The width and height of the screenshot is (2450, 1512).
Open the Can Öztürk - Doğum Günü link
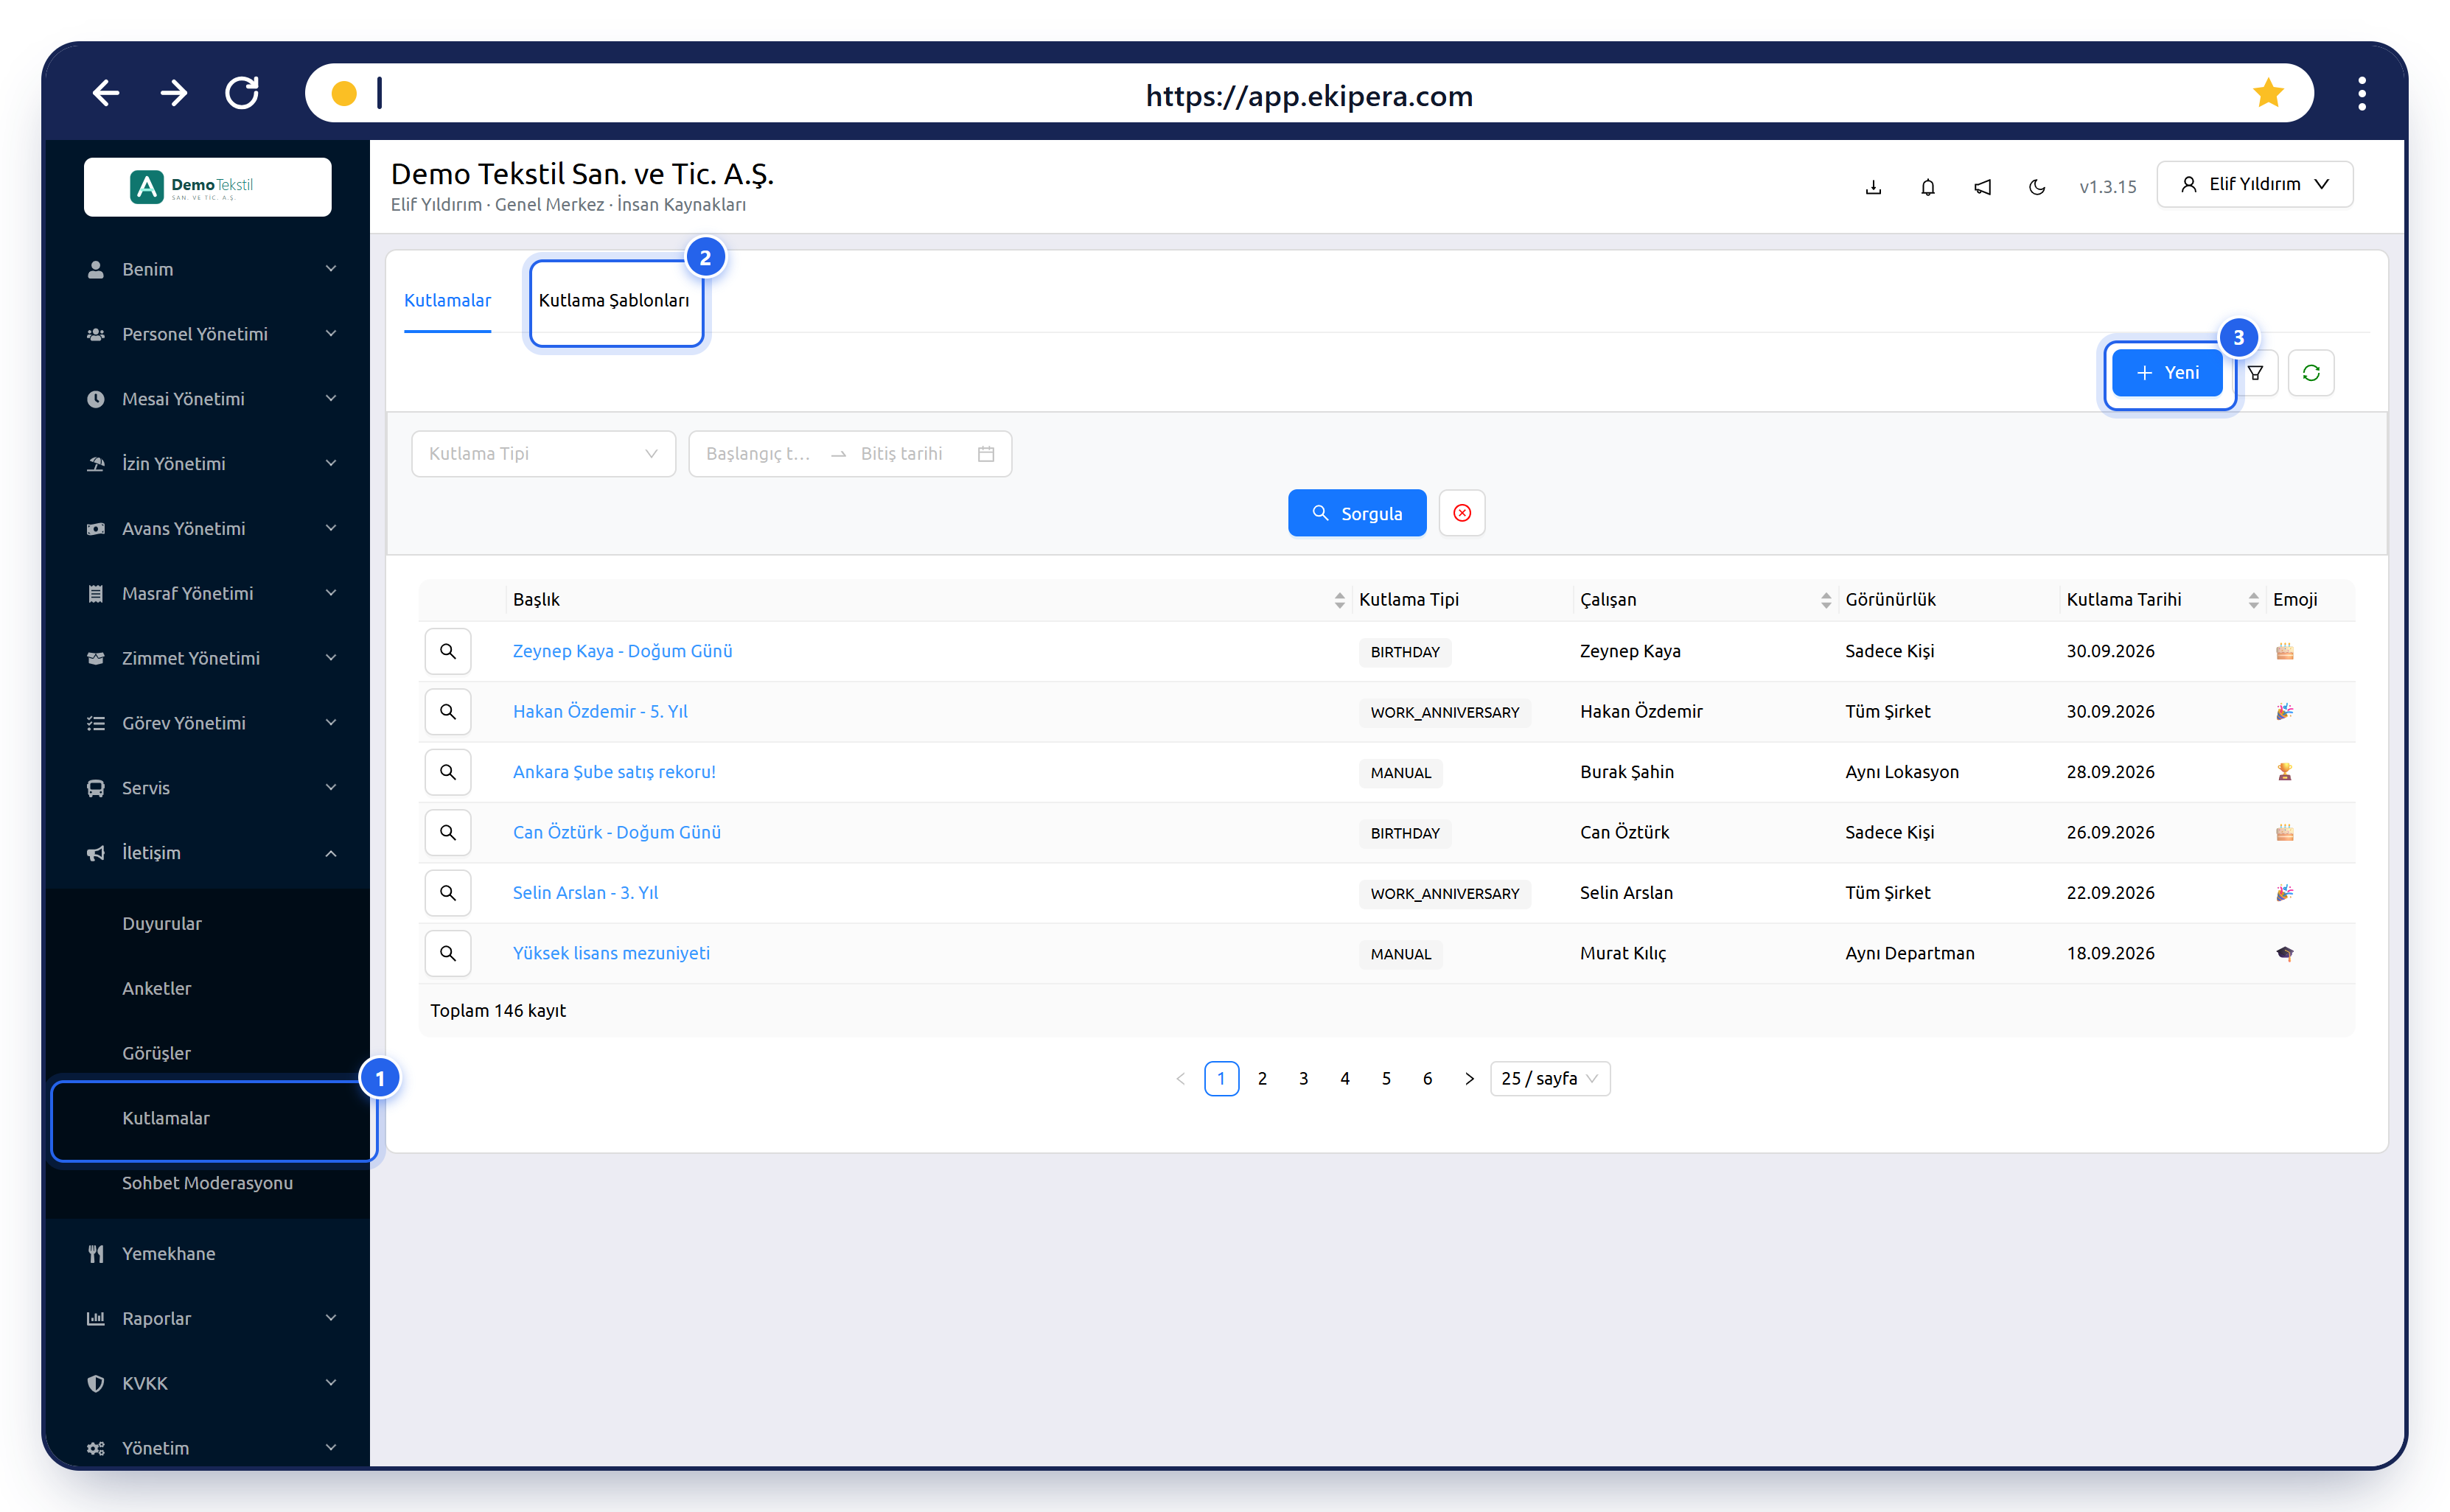(x=616, y=832)
